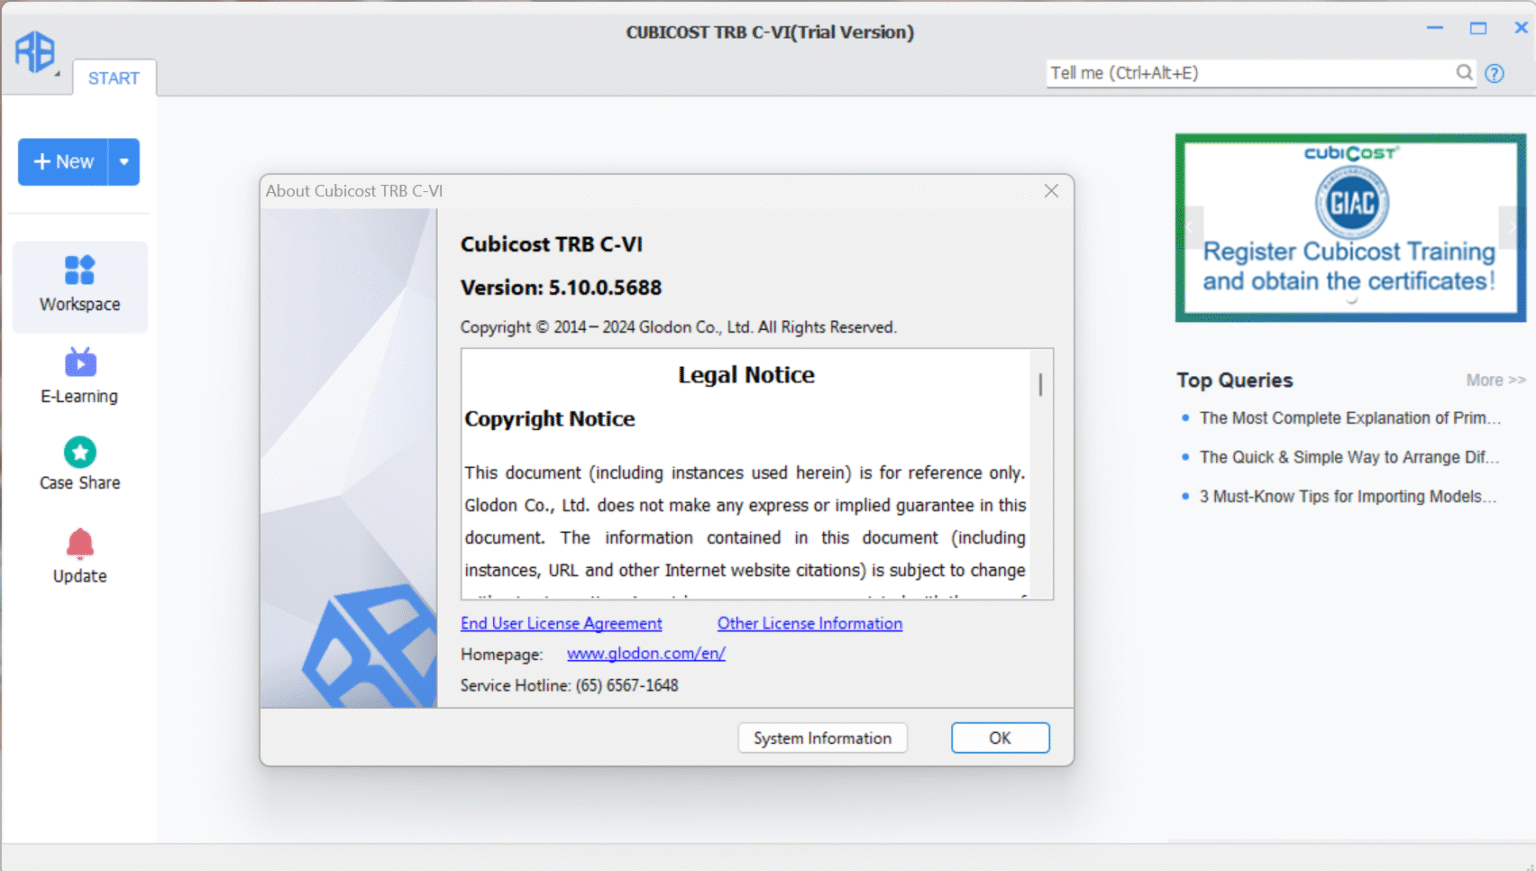Open the Register Cubicost Training banner
The image size is (1536, 871).
tap(1350, 228)
